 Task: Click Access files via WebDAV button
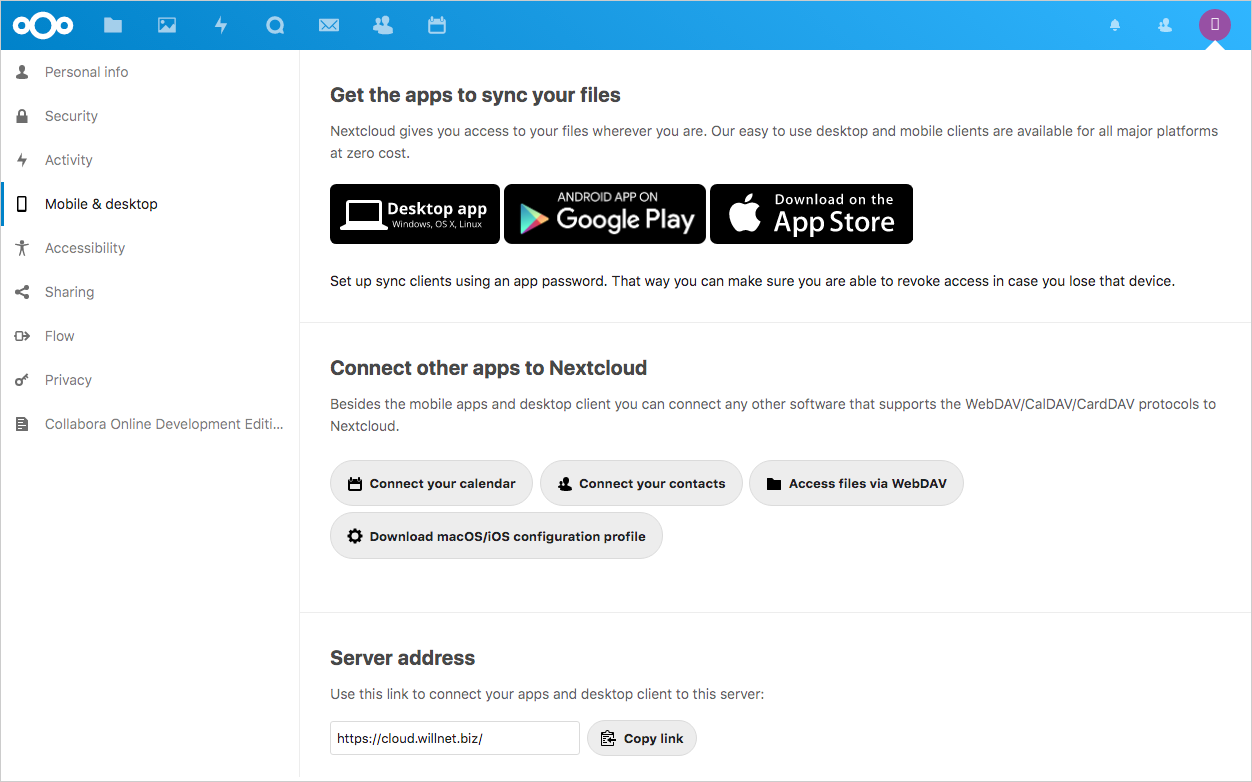pos(856,484)
